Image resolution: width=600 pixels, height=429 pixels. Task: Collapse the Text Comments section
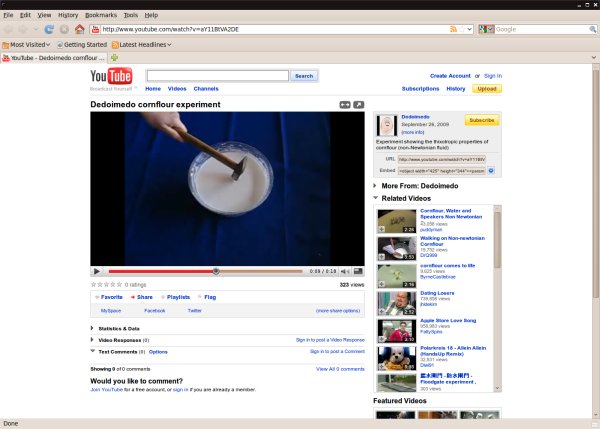(93, 351)
